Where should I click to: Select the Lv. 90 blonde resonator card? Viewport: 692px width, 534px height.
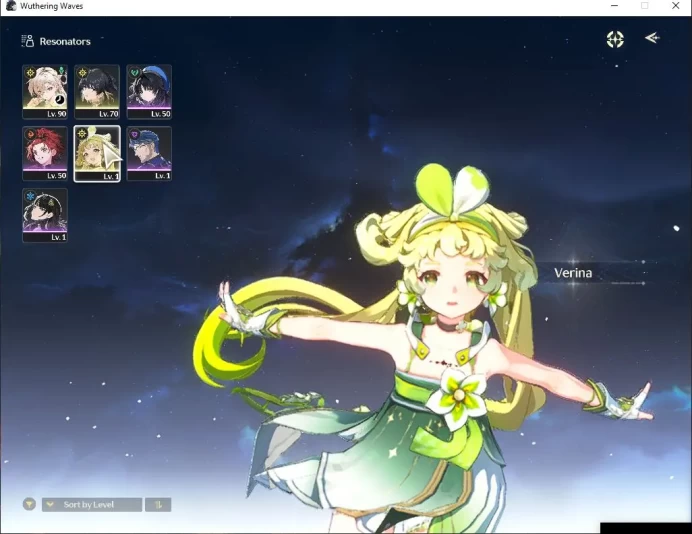click(x=45, y=92)
